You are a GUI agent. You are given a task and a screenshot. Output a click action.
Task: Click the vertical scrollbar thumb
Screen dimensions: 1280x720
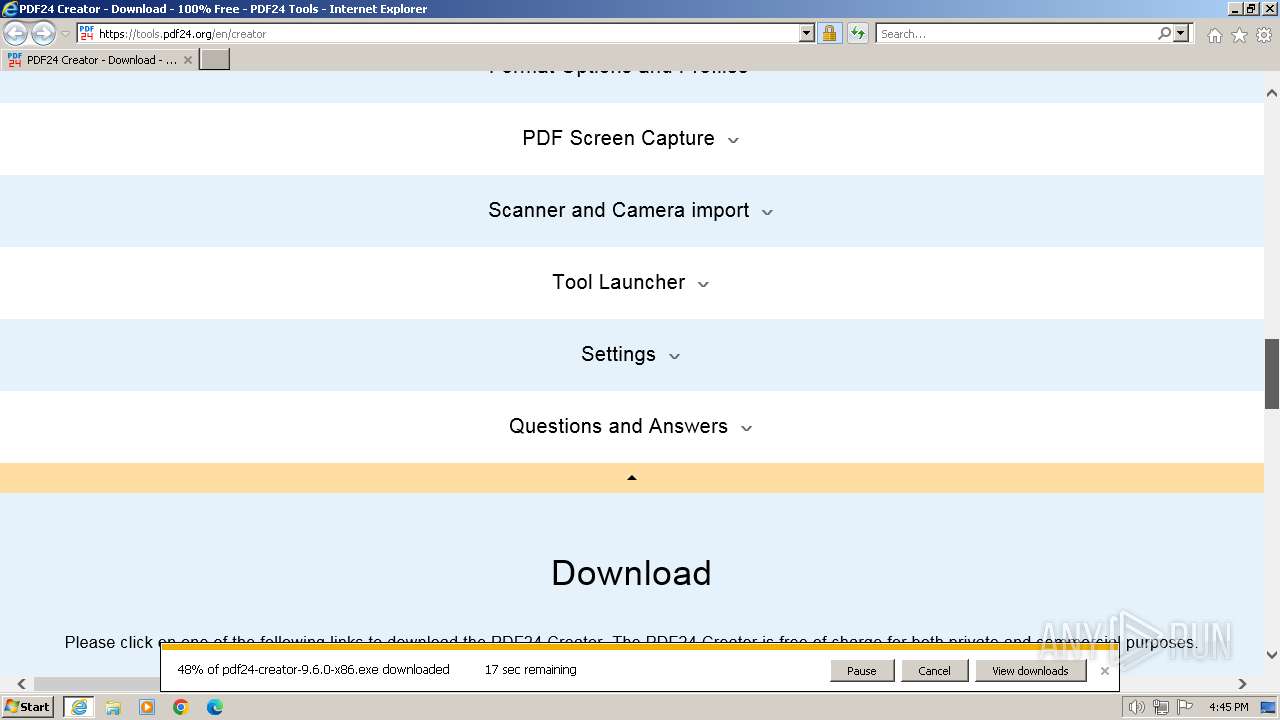[x=1272, y=374]
